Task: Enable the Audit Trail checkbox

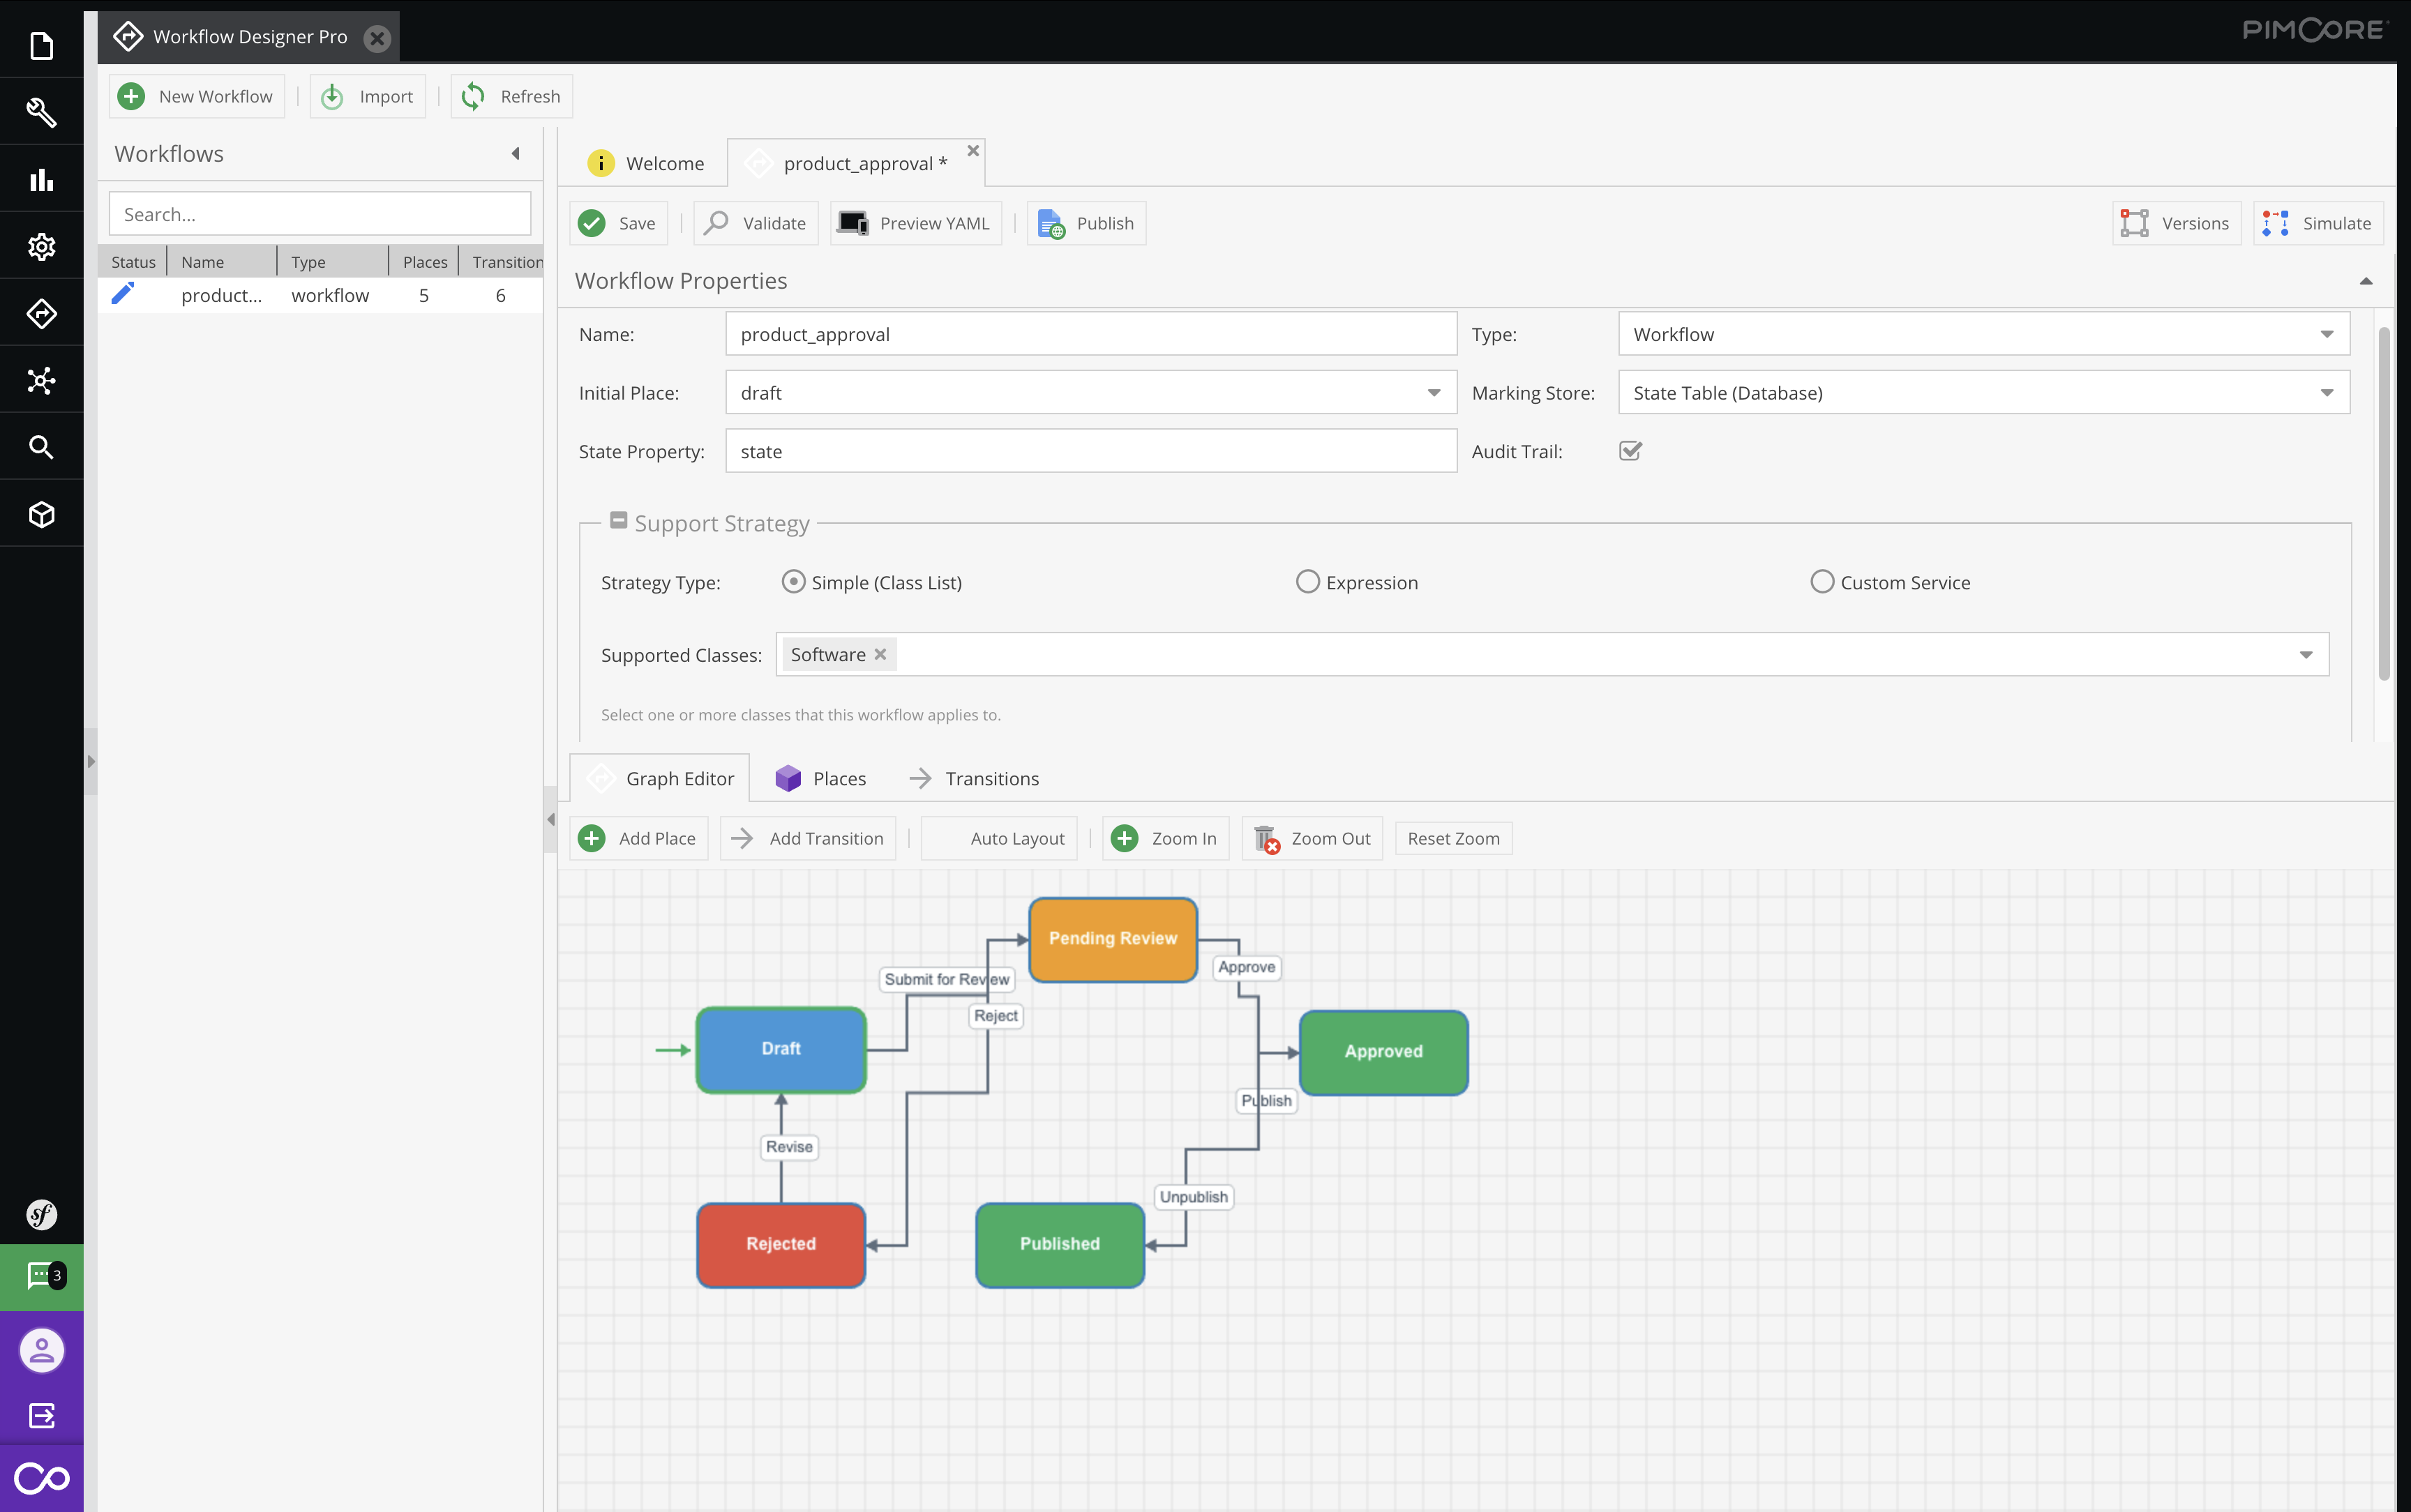Action: (1629, 451)
